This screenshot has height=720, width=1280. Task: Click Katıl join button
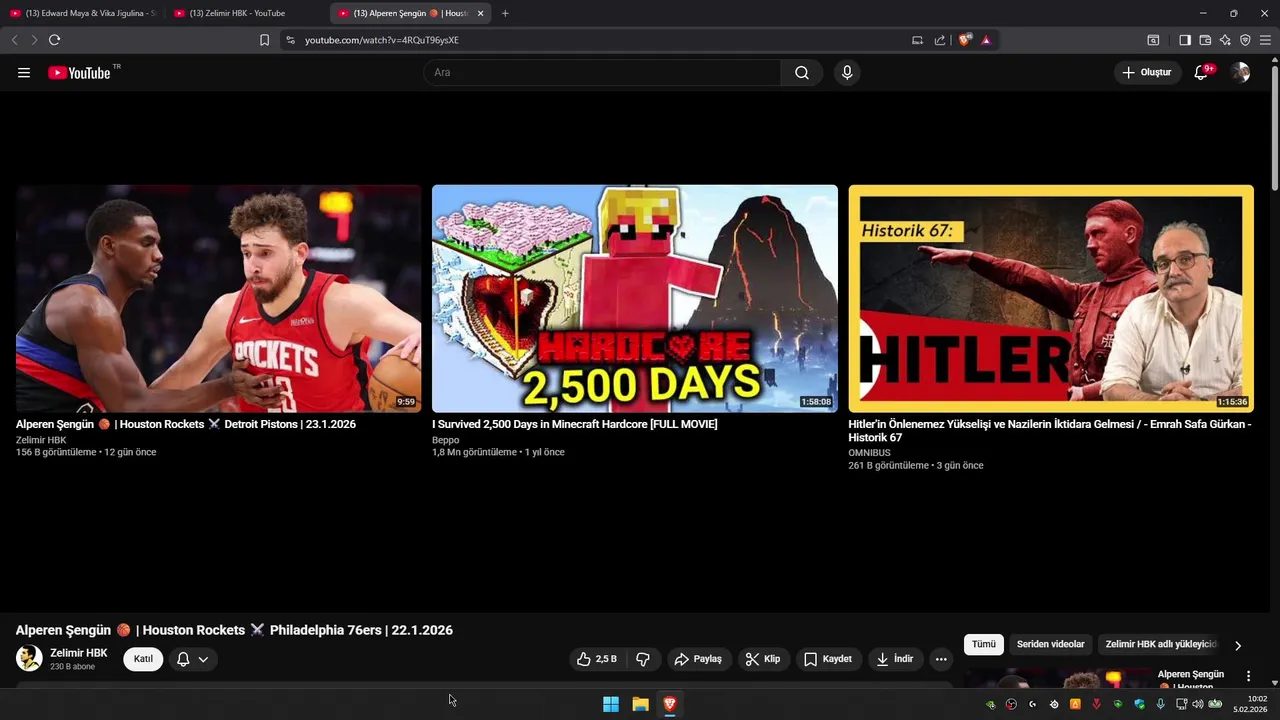pos(143,659)
